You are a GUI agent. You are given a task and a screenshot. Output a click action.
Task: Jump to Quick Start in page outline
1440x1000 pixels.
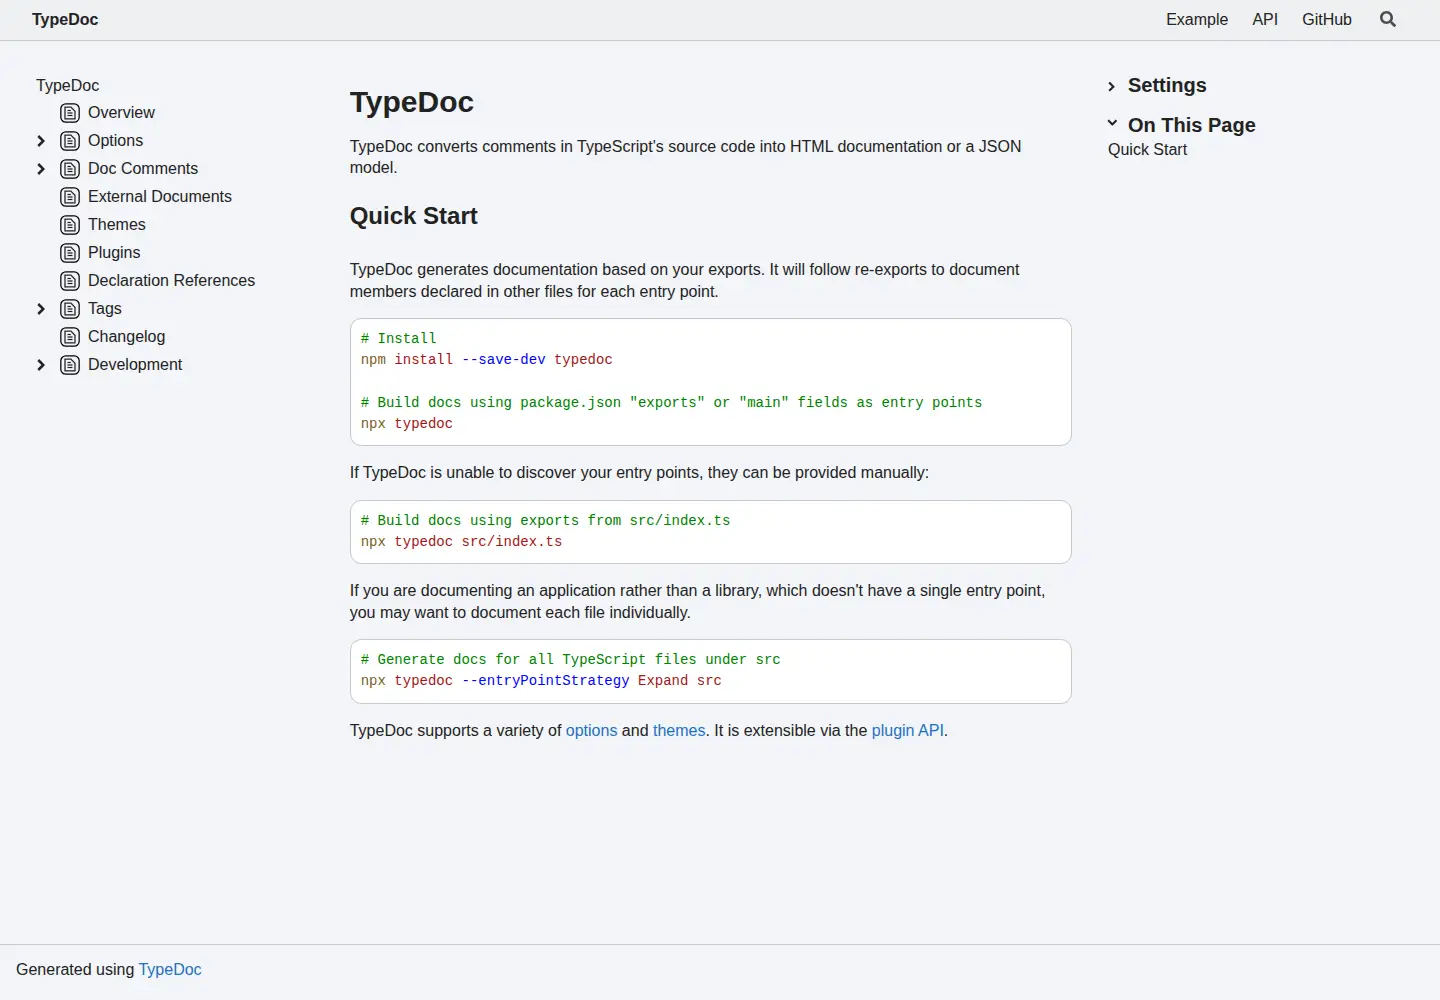(1147, 149)
